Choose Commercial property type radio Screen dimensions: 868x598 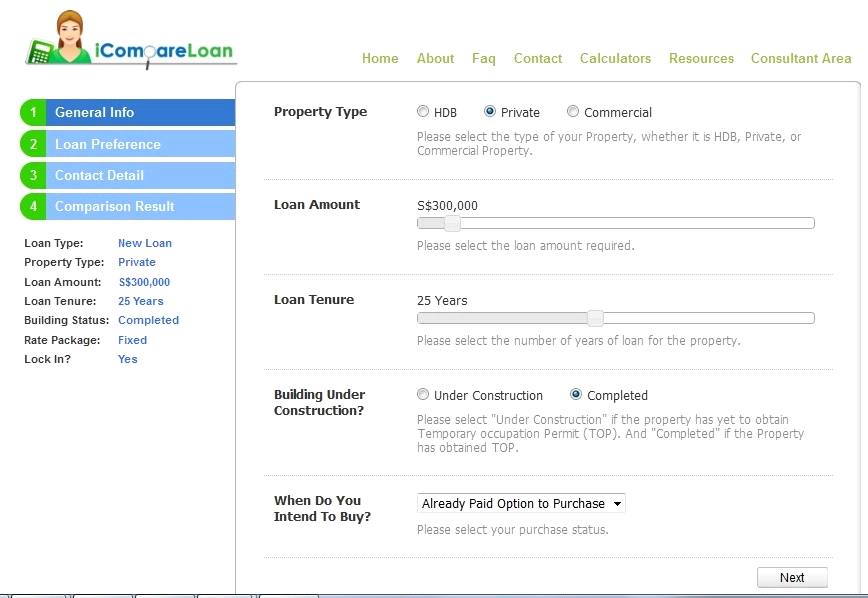click(x=573, y=111)
